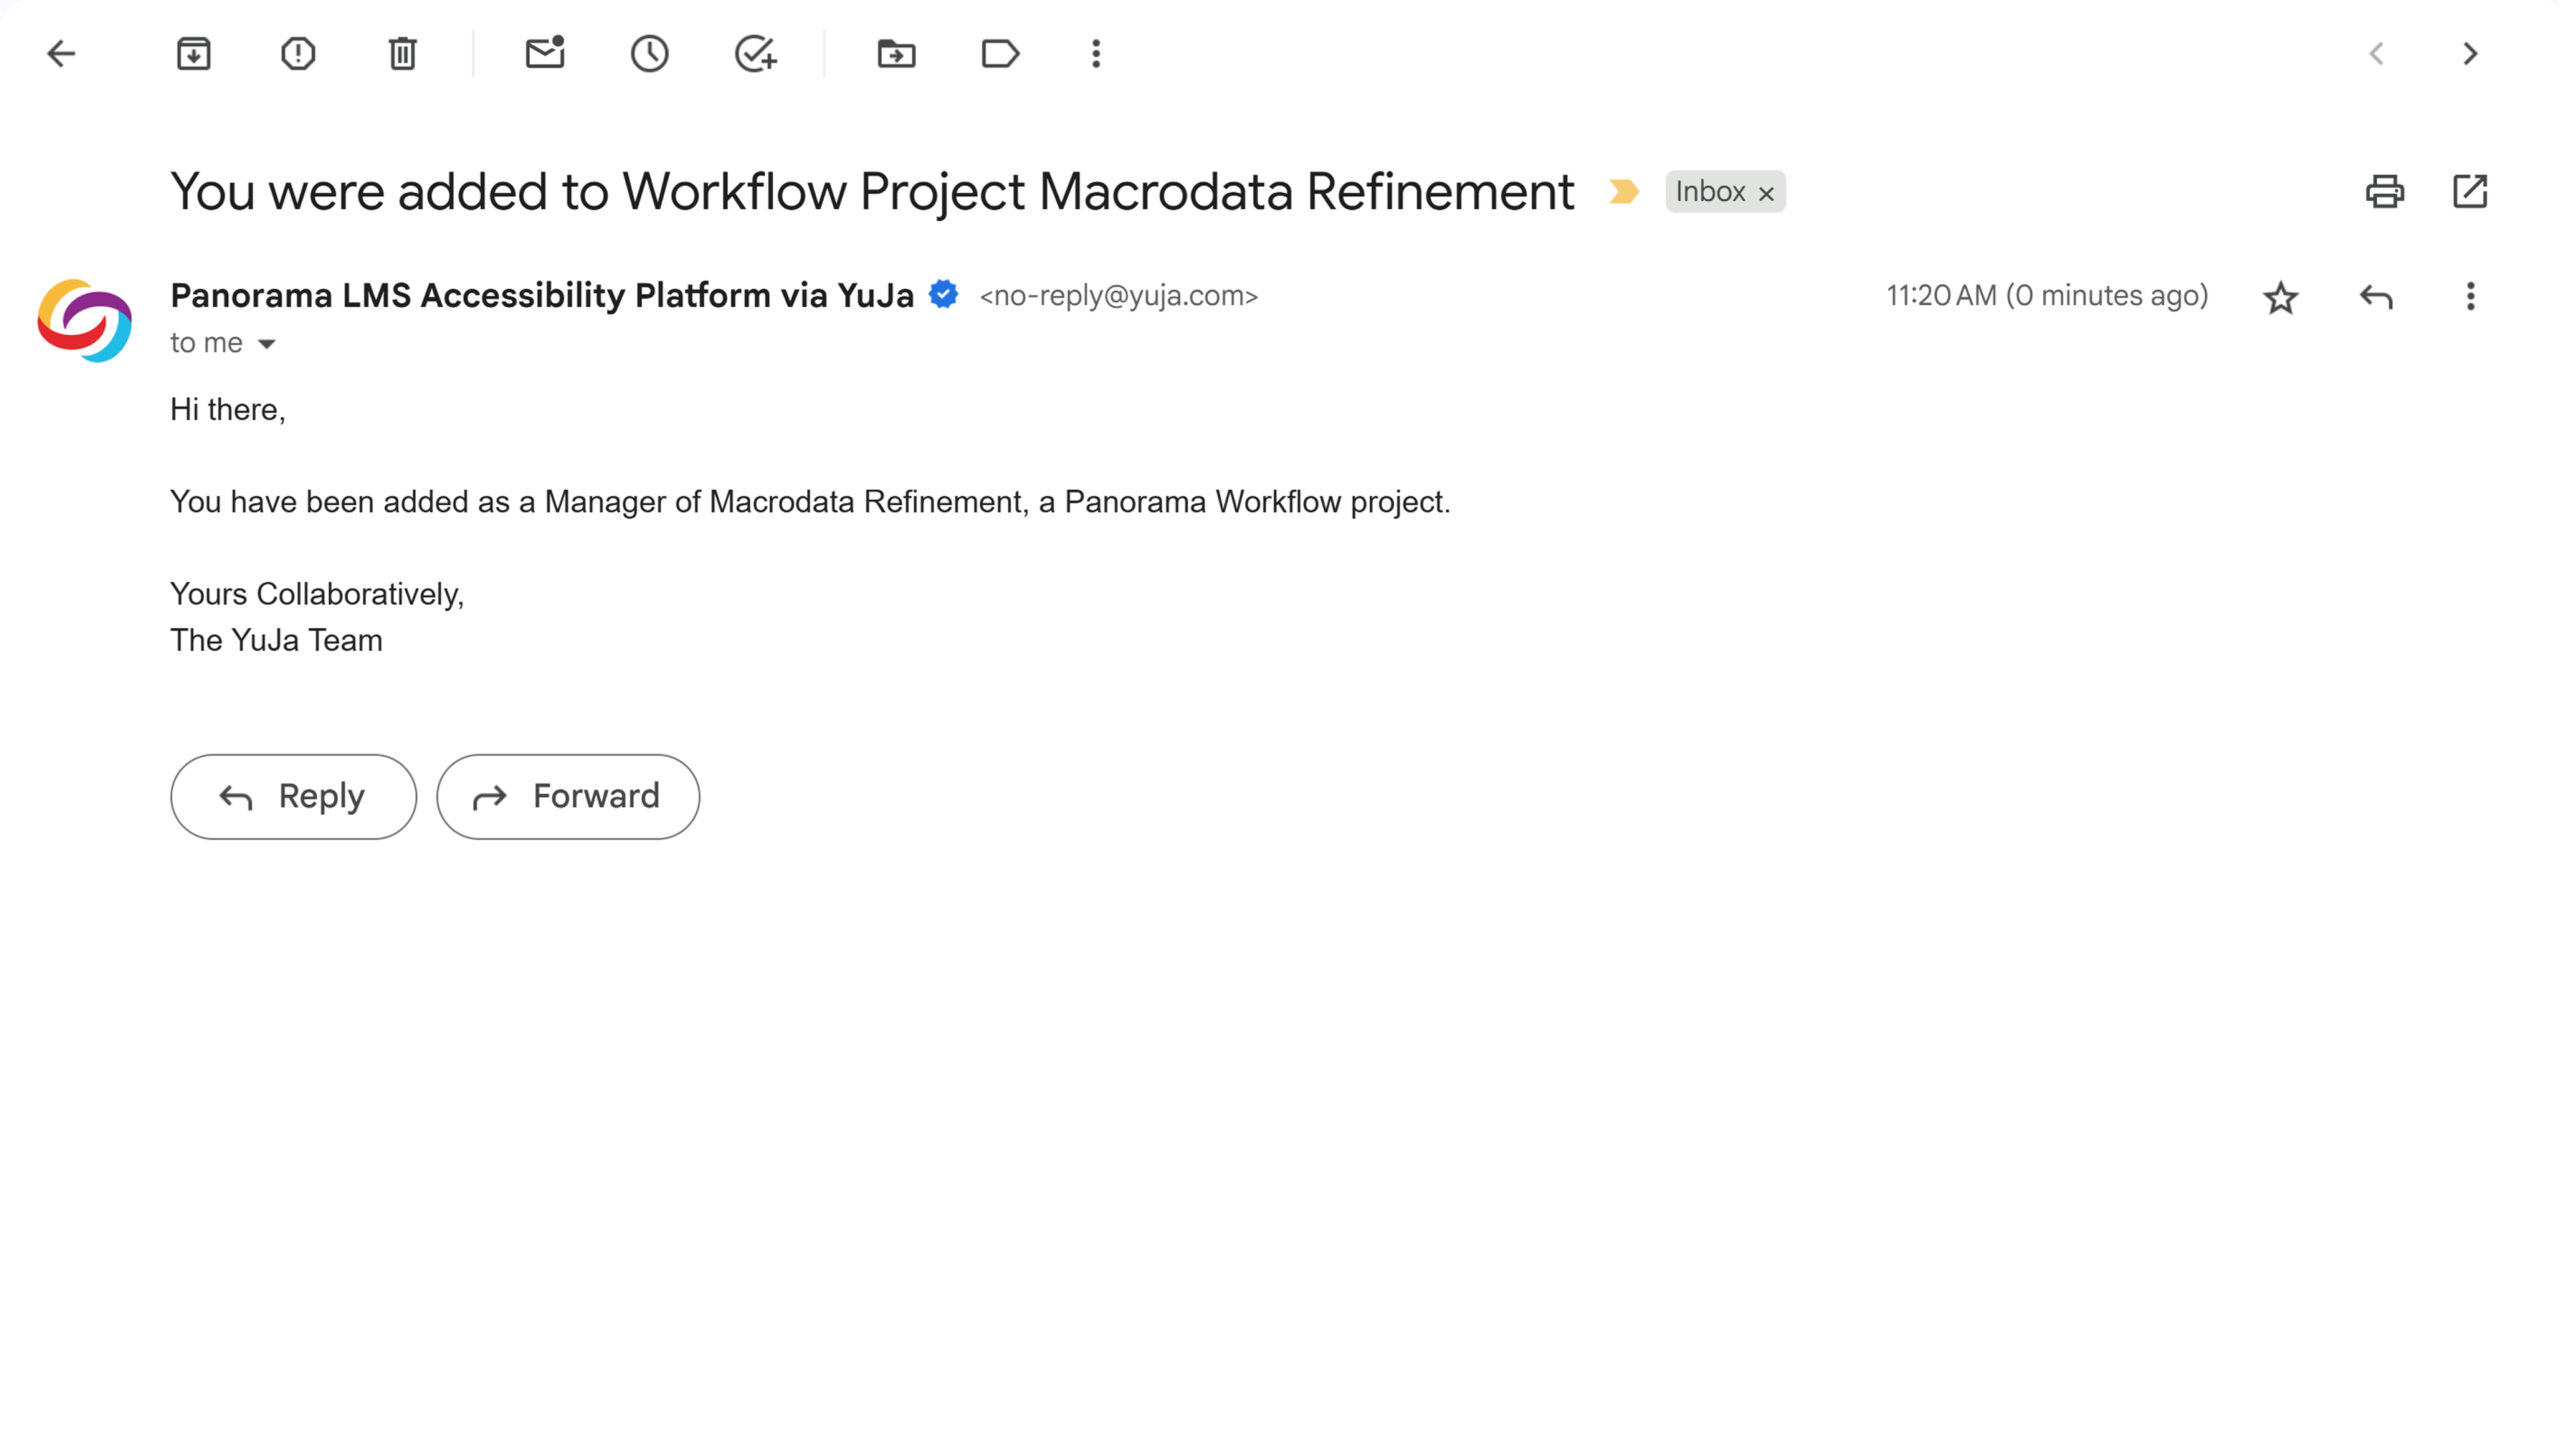
Task: Expand 'to me' recipient details
Action: (266, 344)
